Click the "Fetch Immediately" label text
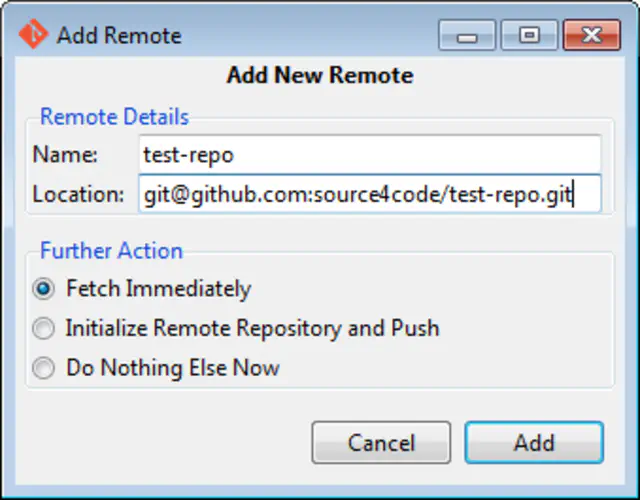Image resolution: width=640 pixels, height=500 pixels. (159, 289)
